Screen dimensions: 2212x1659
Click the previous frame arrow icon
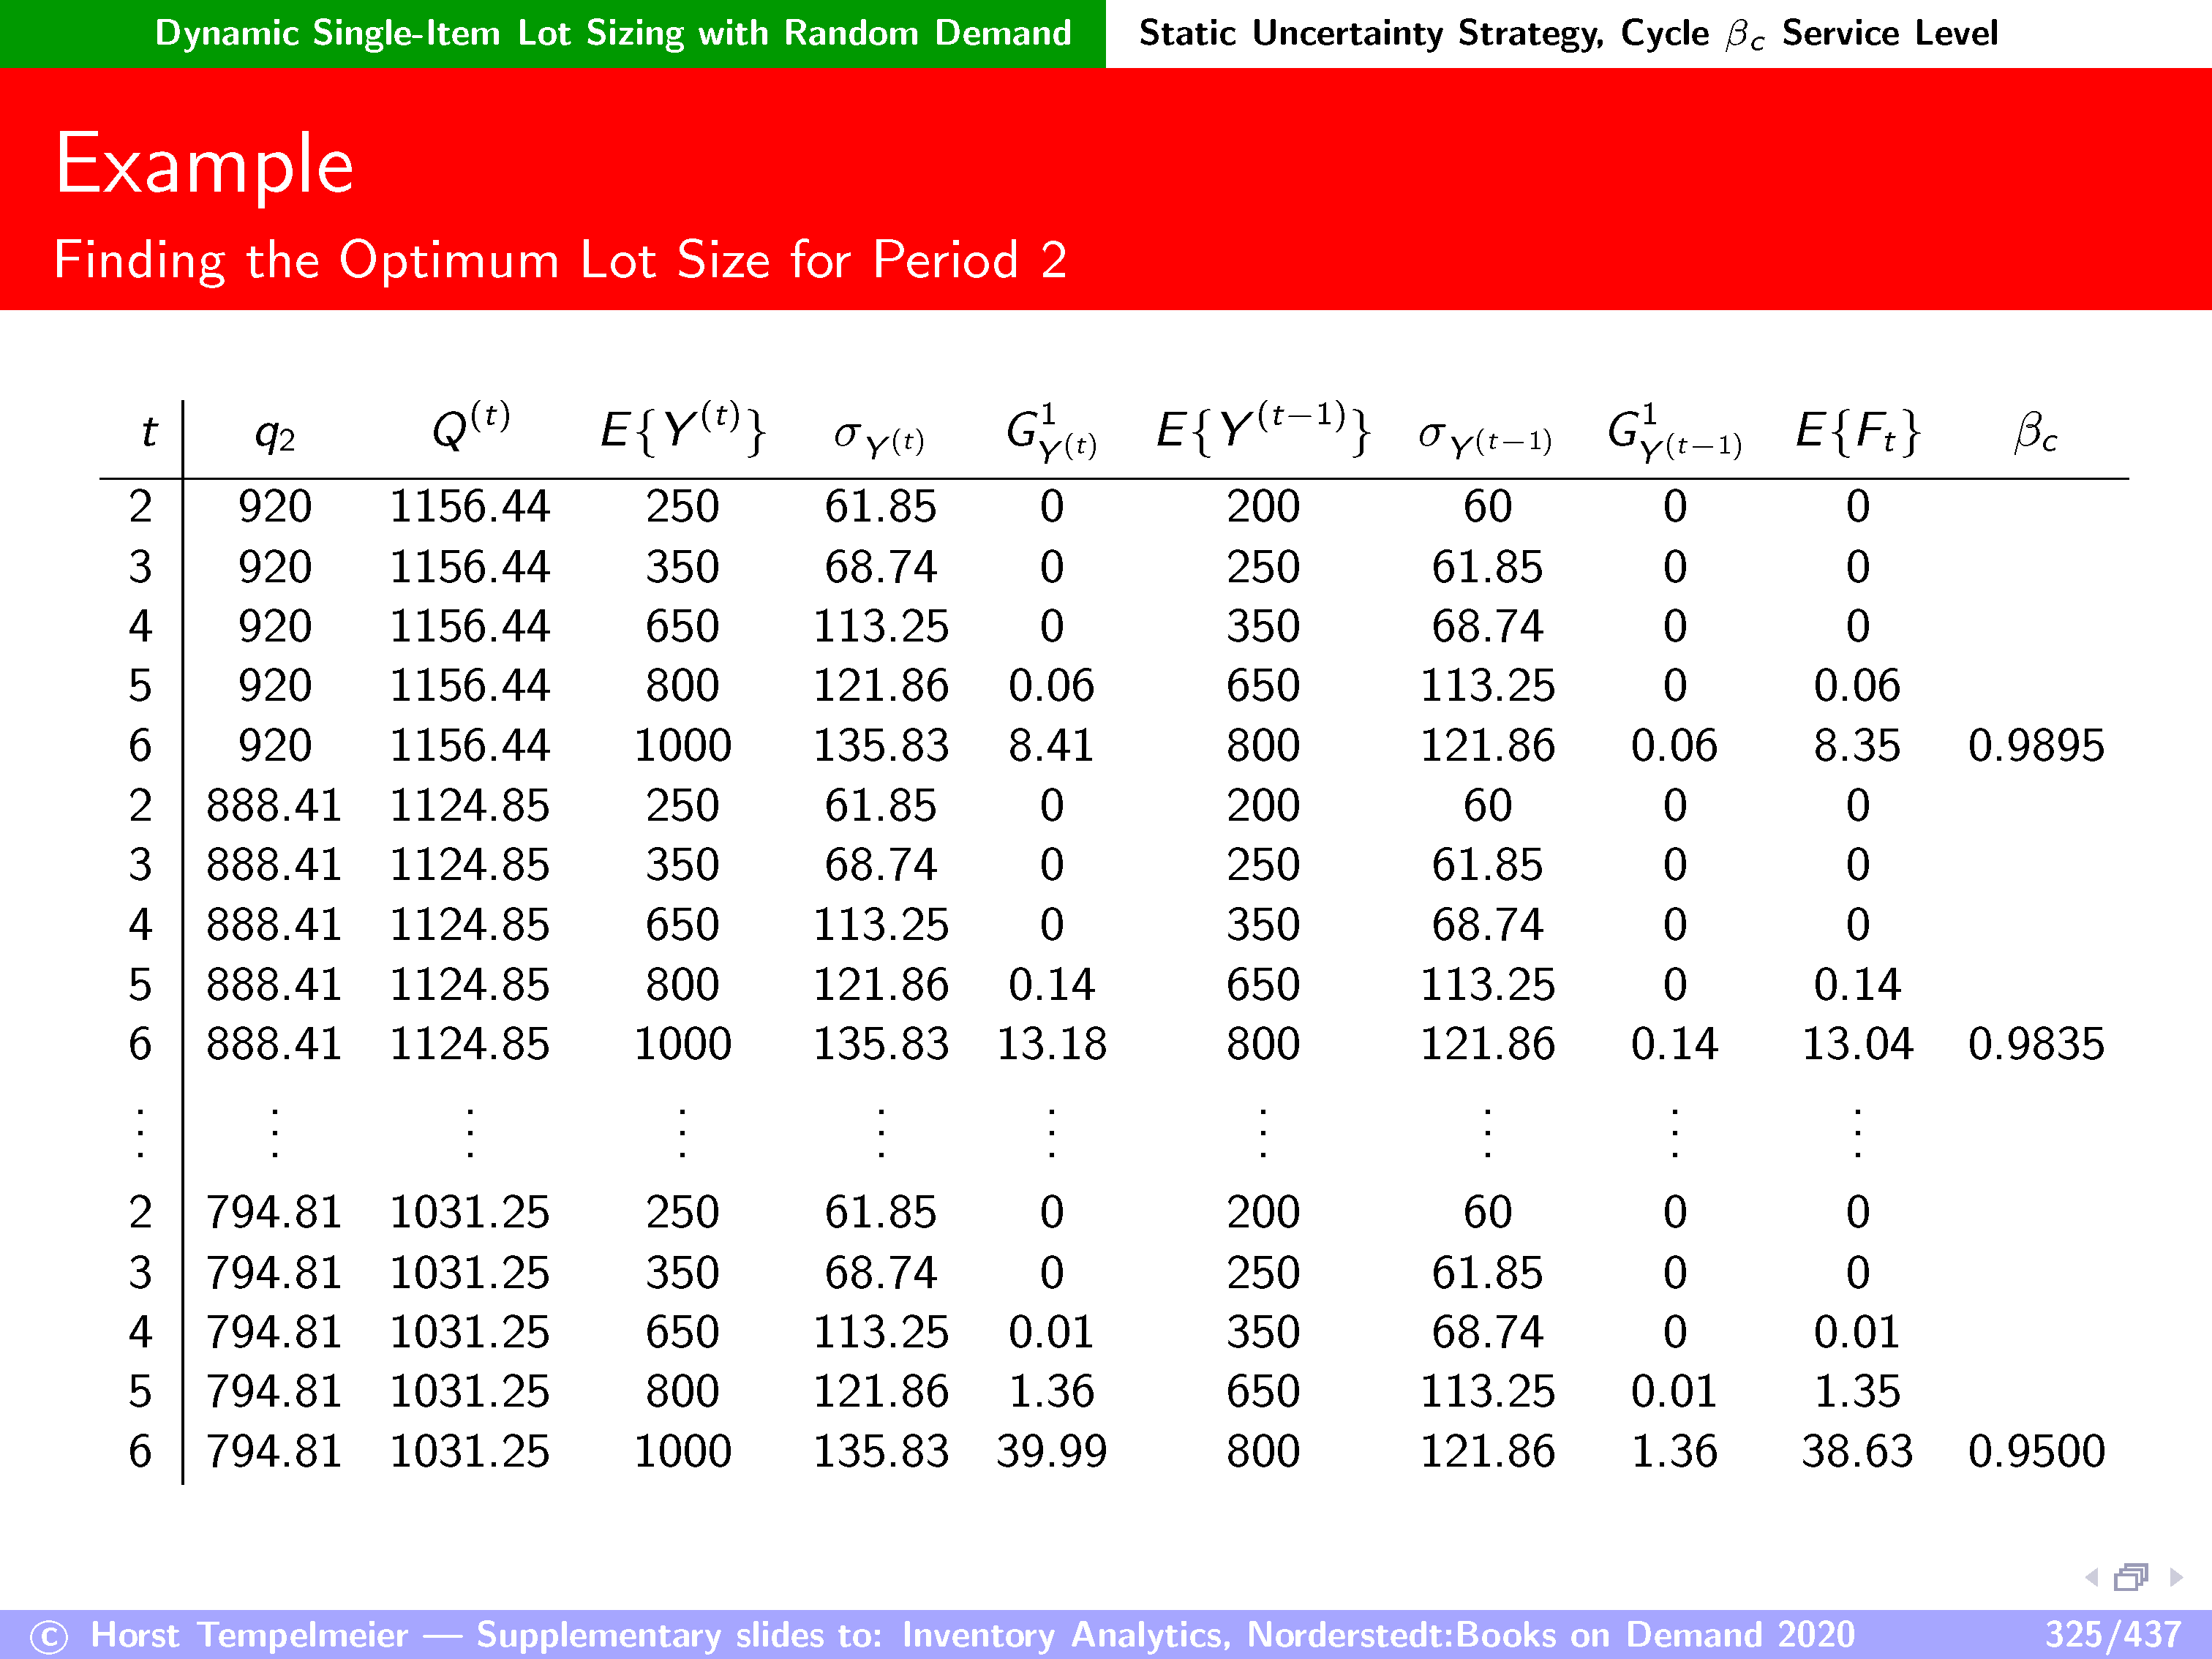pyautogui.click(x=2092, y=1578)
